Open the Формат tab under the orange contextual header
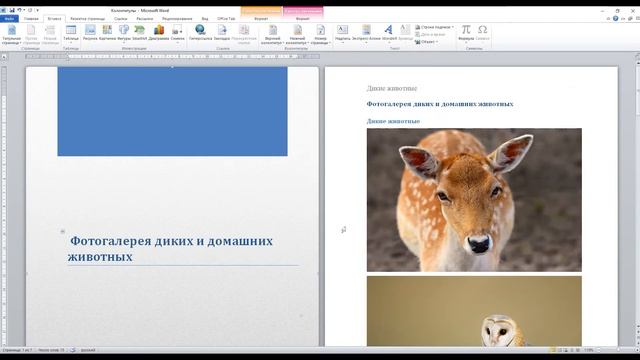 pyautogui.click(x=261, y=19)
